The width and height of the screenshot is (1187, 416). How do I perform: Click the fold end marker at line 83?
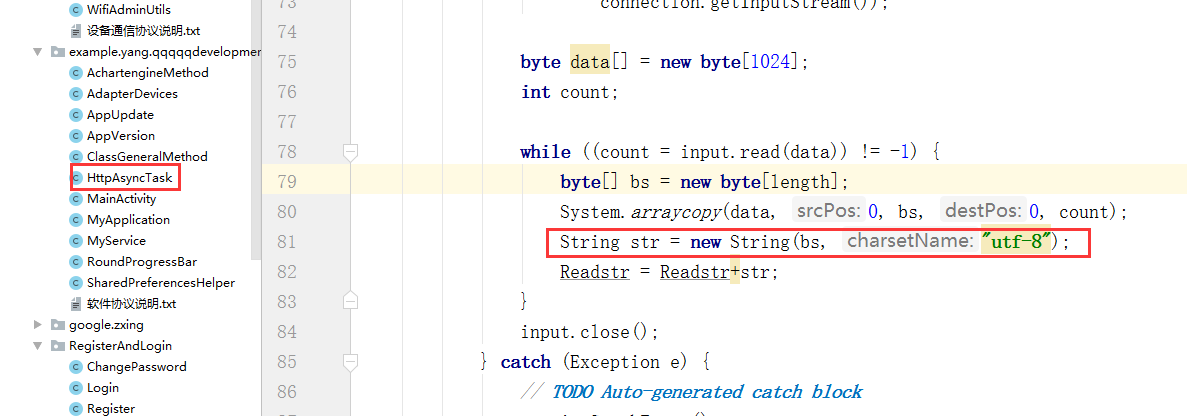(x=350, y=301)
